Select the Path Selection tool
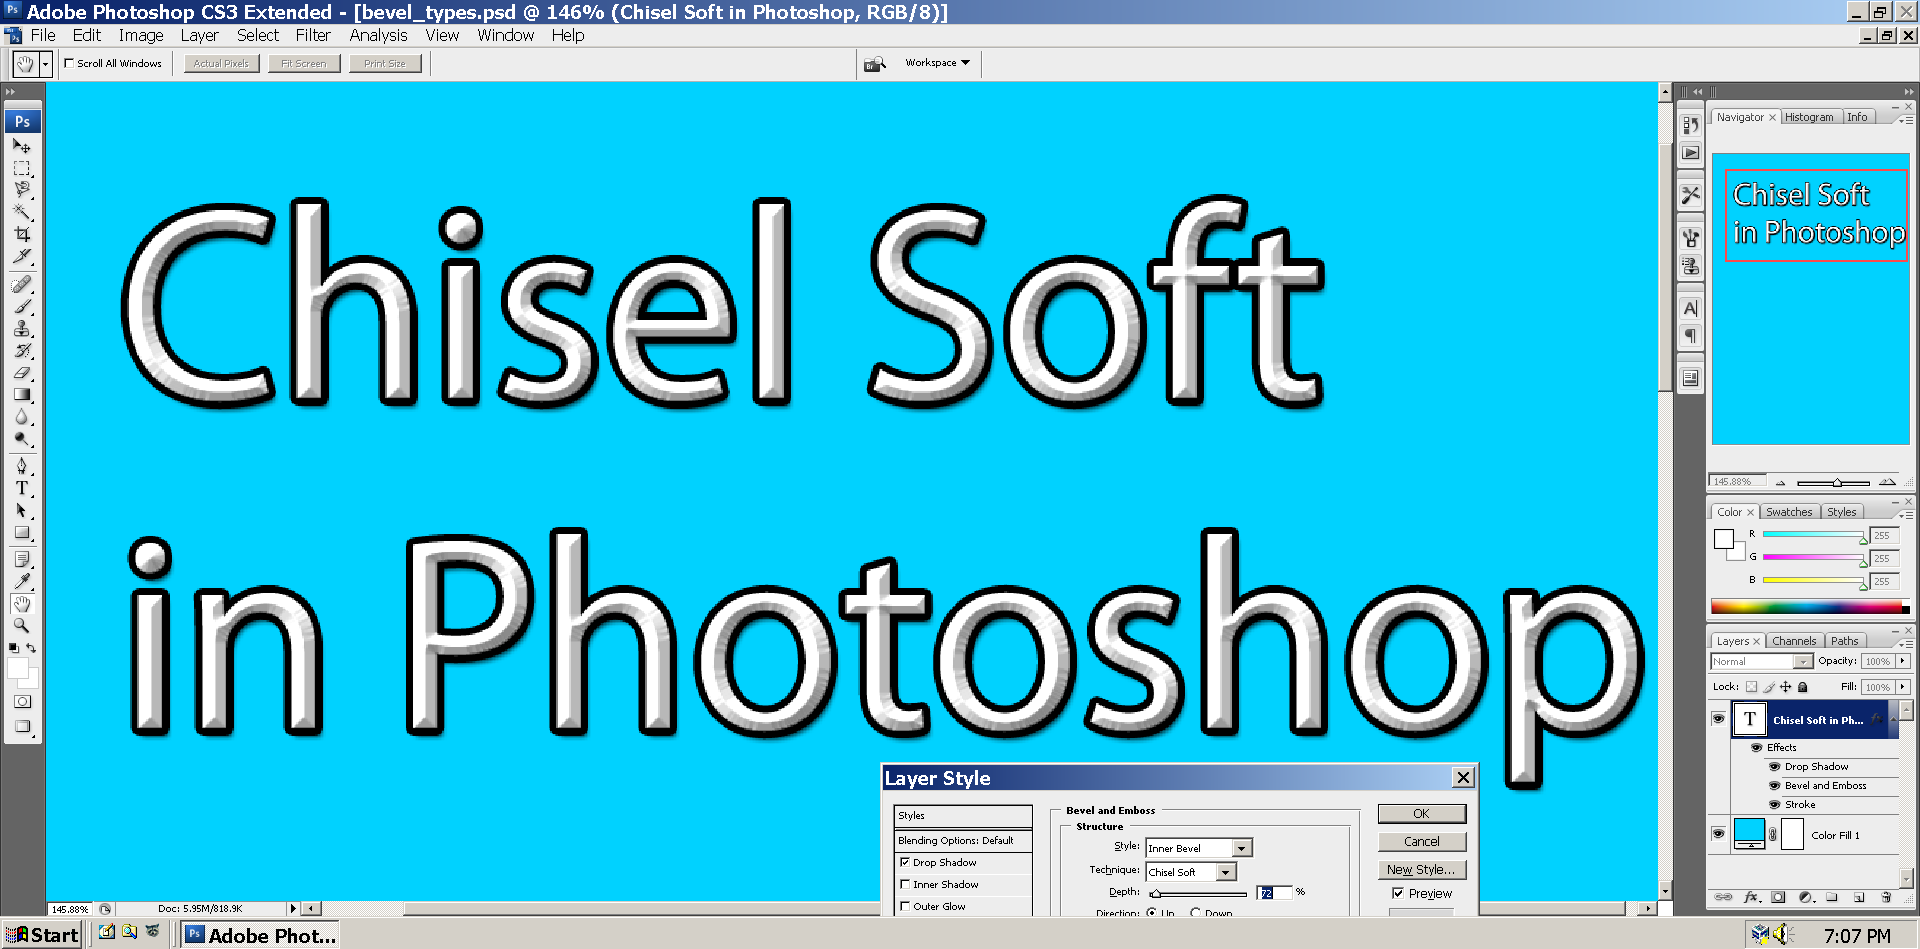Screen dimensions: 1920x949 click(x=21, y=510)
